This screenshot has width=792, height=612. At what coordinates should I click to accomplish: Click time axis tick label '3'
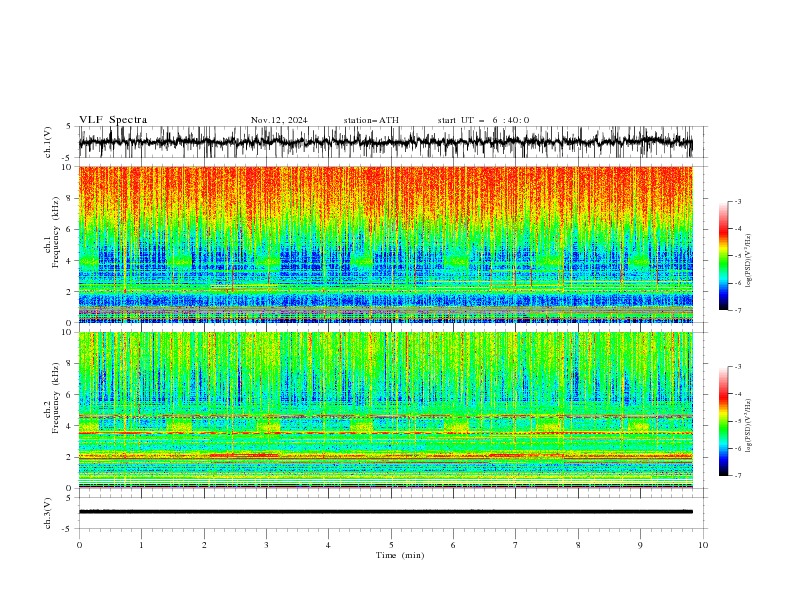tap(266, 545)
